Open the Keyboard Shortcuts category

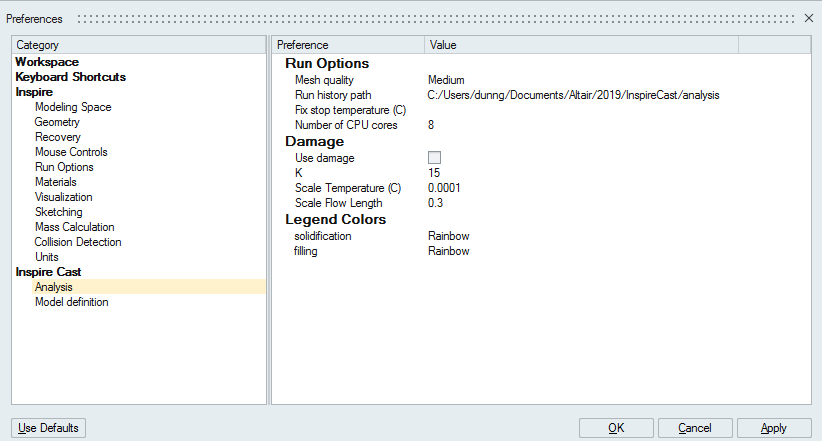[70, 77]
